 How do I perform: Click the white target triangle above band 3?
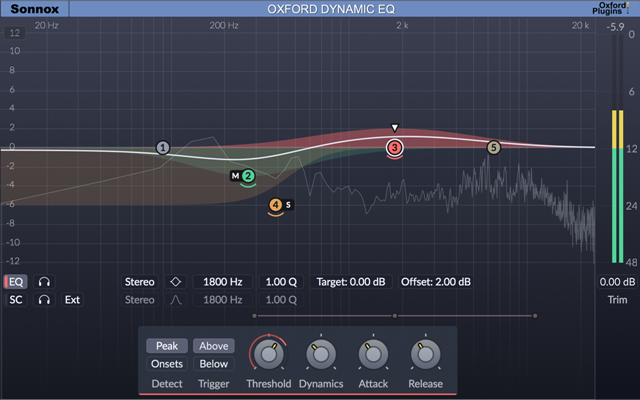[x=394, y=128]
